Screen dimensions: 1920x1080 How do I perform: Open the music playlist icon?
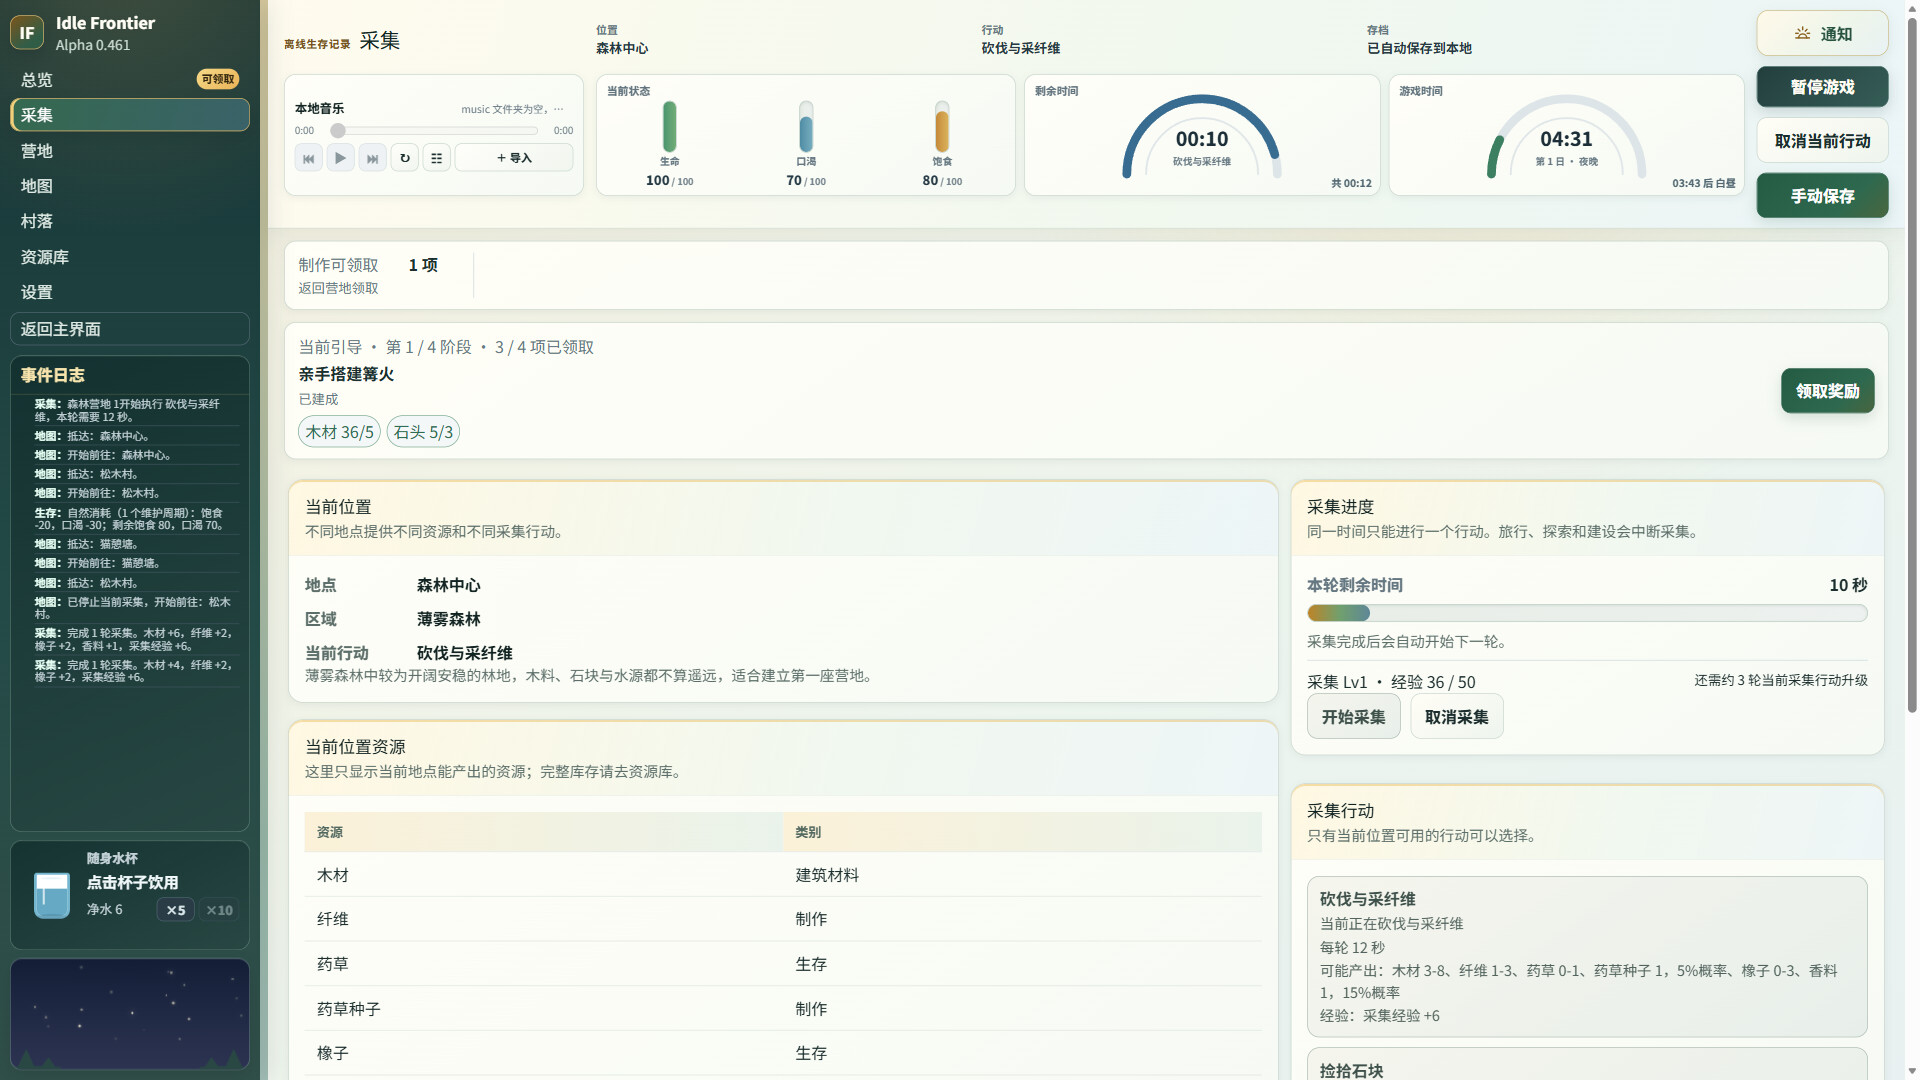point(436,158)
